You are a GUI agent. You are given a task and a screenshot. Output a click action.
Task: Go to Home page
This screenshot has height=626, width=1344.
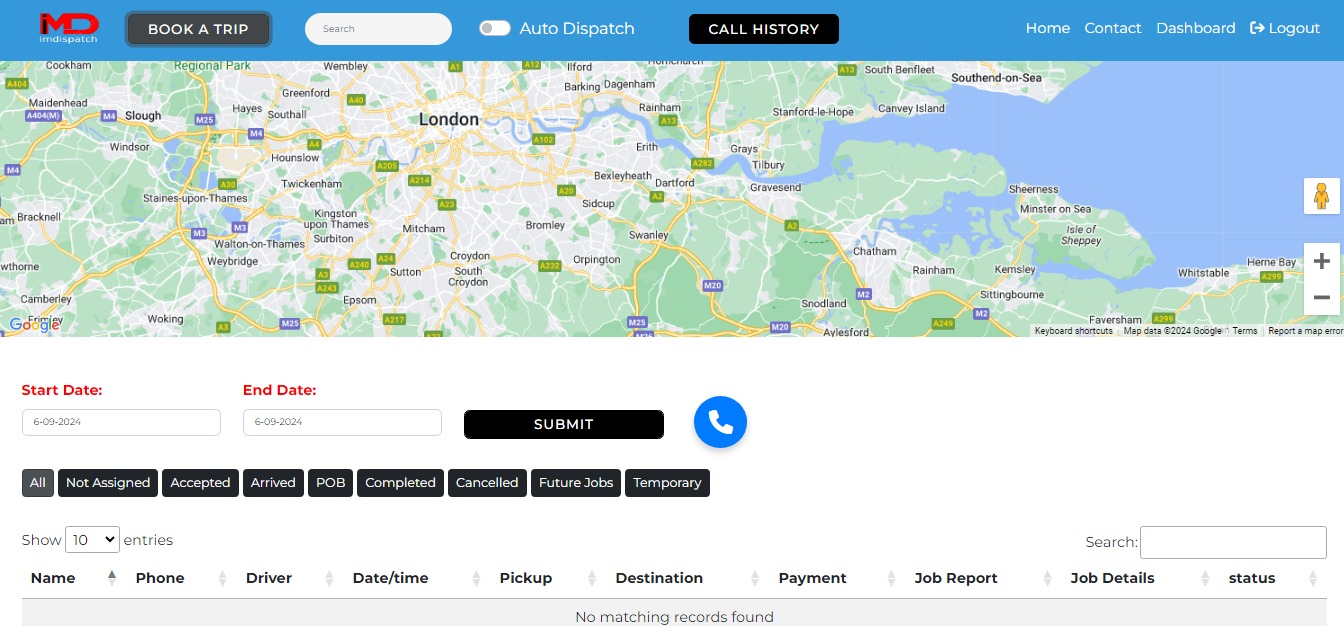coord(1048,29)
